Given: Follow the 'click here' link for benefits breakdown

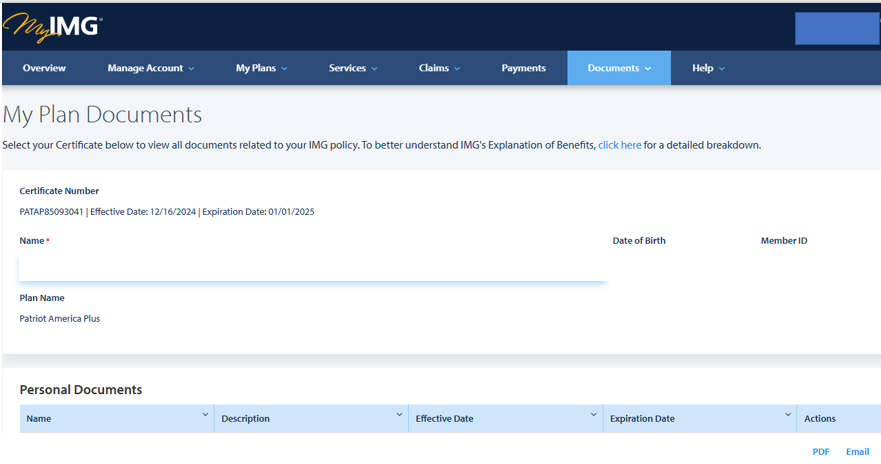Looking at the screenshot, I should (x=619, y=145).
